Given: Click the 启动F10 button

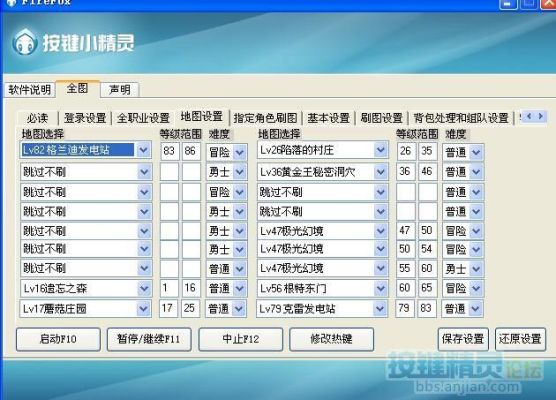Looking at the screenshot, I should click(58, 339).
